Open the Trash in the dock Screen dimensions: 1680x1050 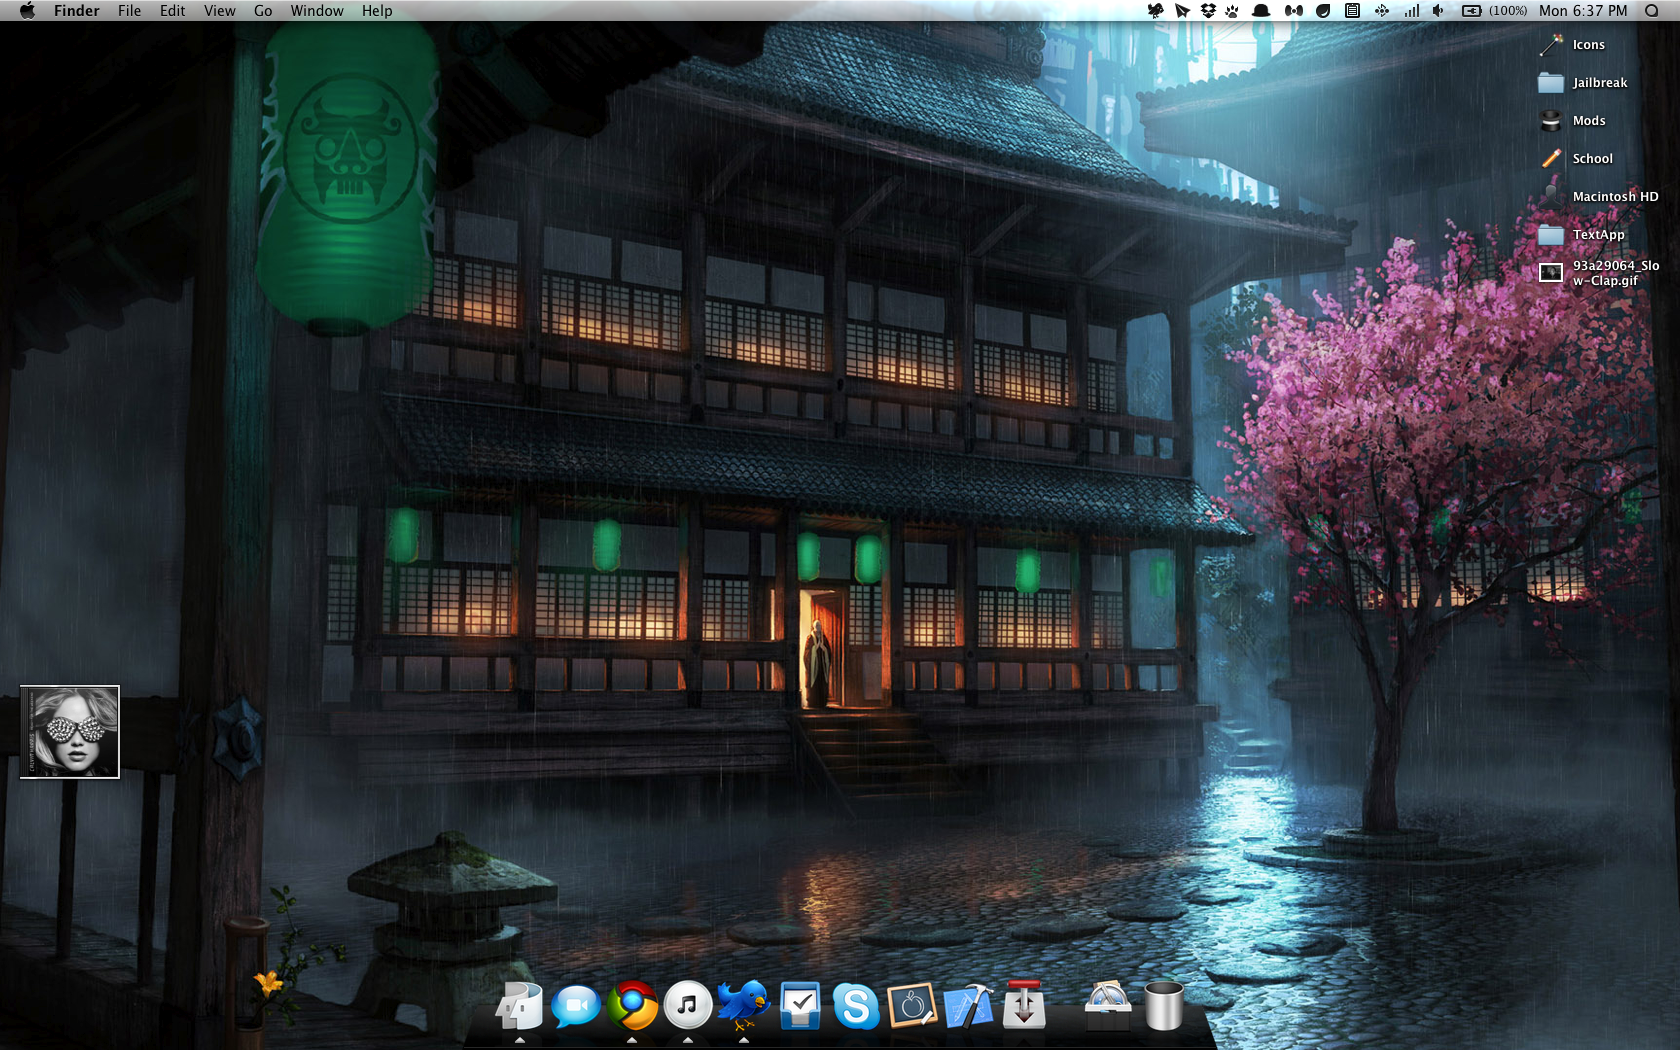point(1164,1006)
